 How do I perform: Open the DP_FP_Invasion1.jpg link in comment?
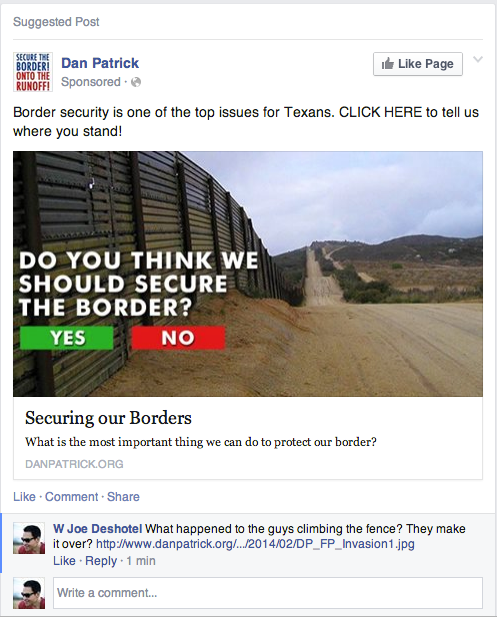point(255,544)
